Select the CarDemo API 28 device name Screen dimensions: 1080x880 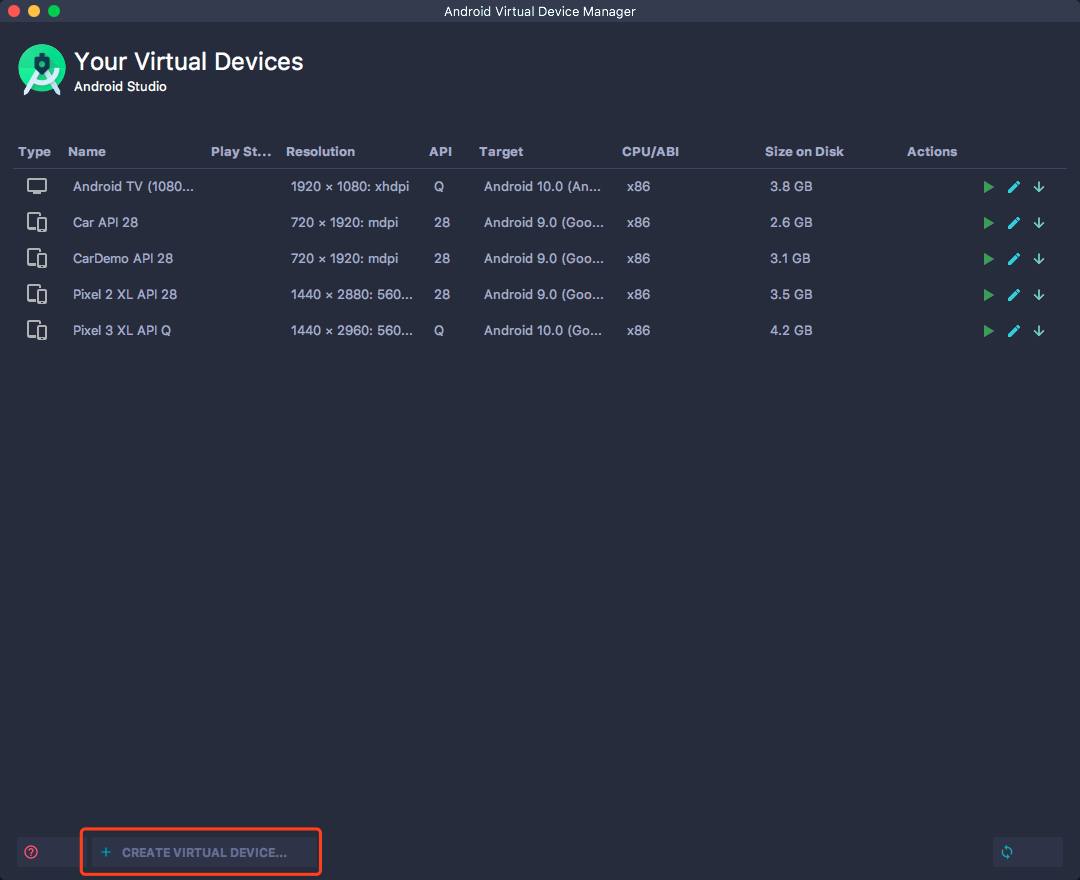(123, 258)
